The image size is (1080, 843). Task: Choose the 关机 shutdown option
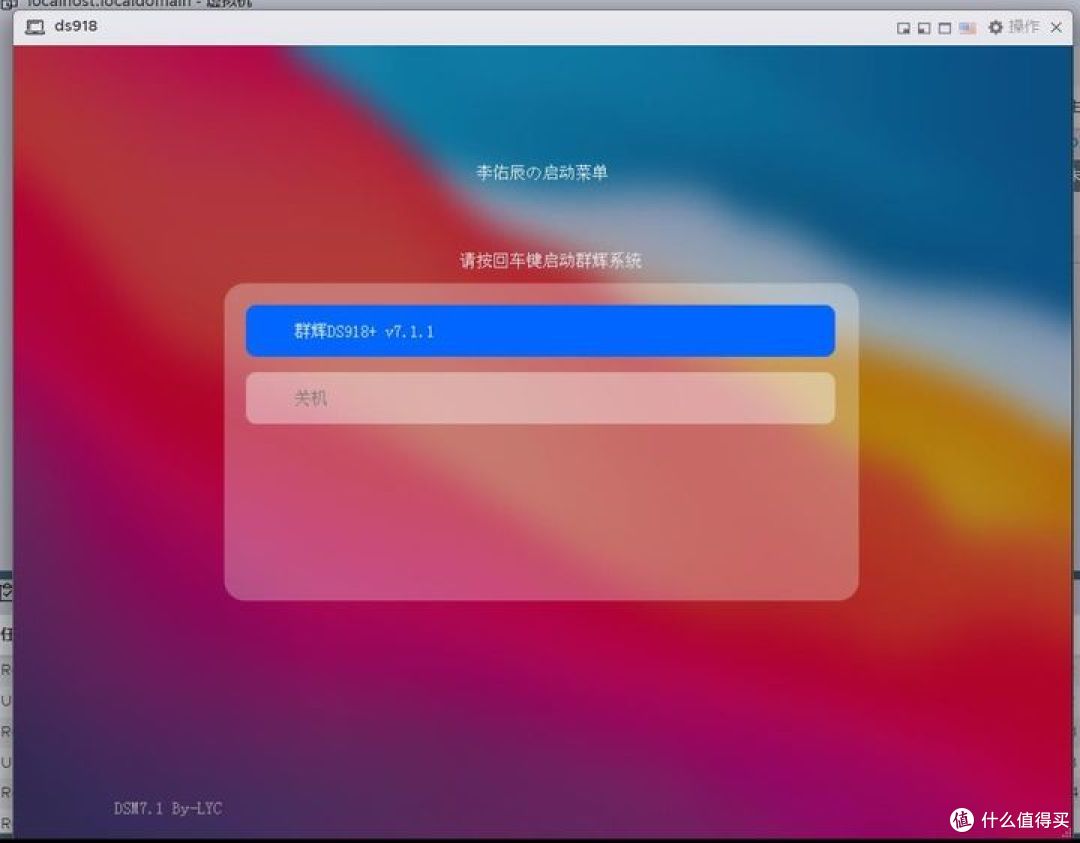[540, 398]
